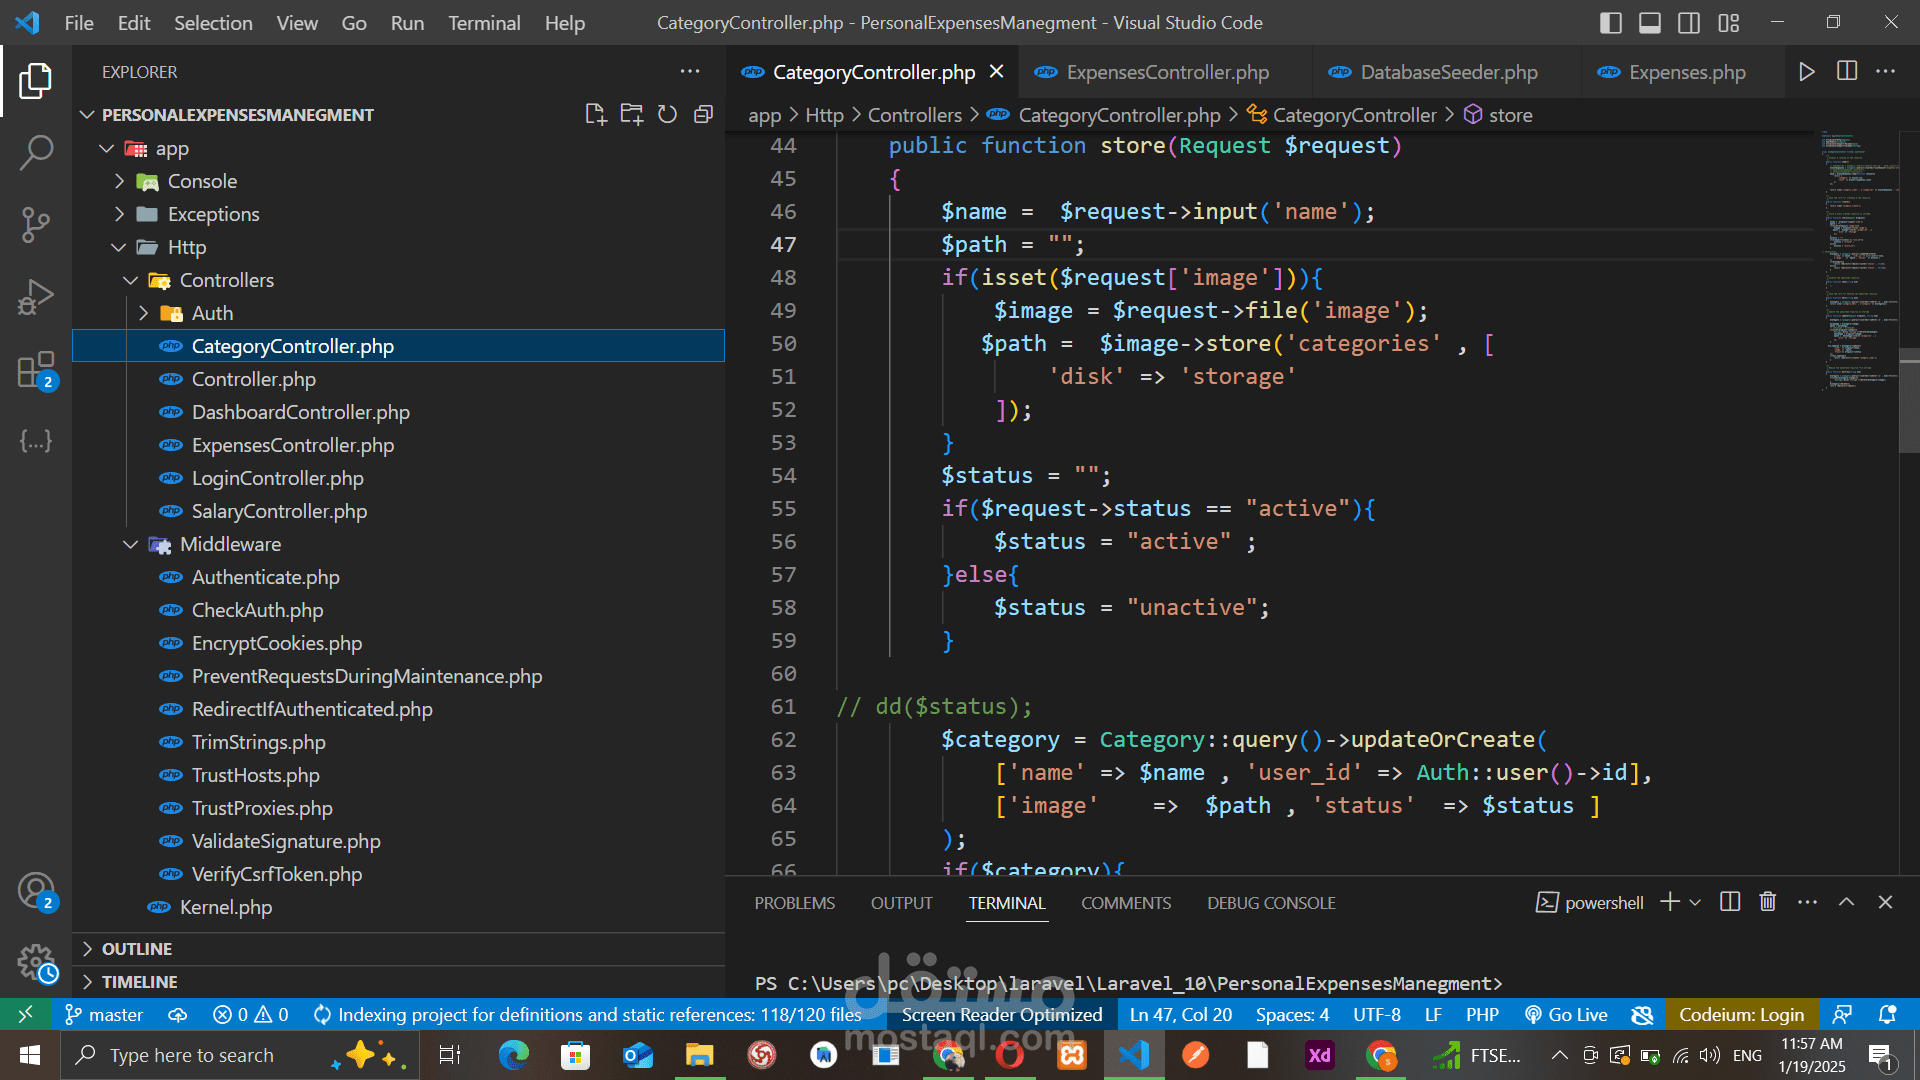Open the Search view in activity bar
The height and width of the screenshot is (1080, 1920).
point(36,153)
